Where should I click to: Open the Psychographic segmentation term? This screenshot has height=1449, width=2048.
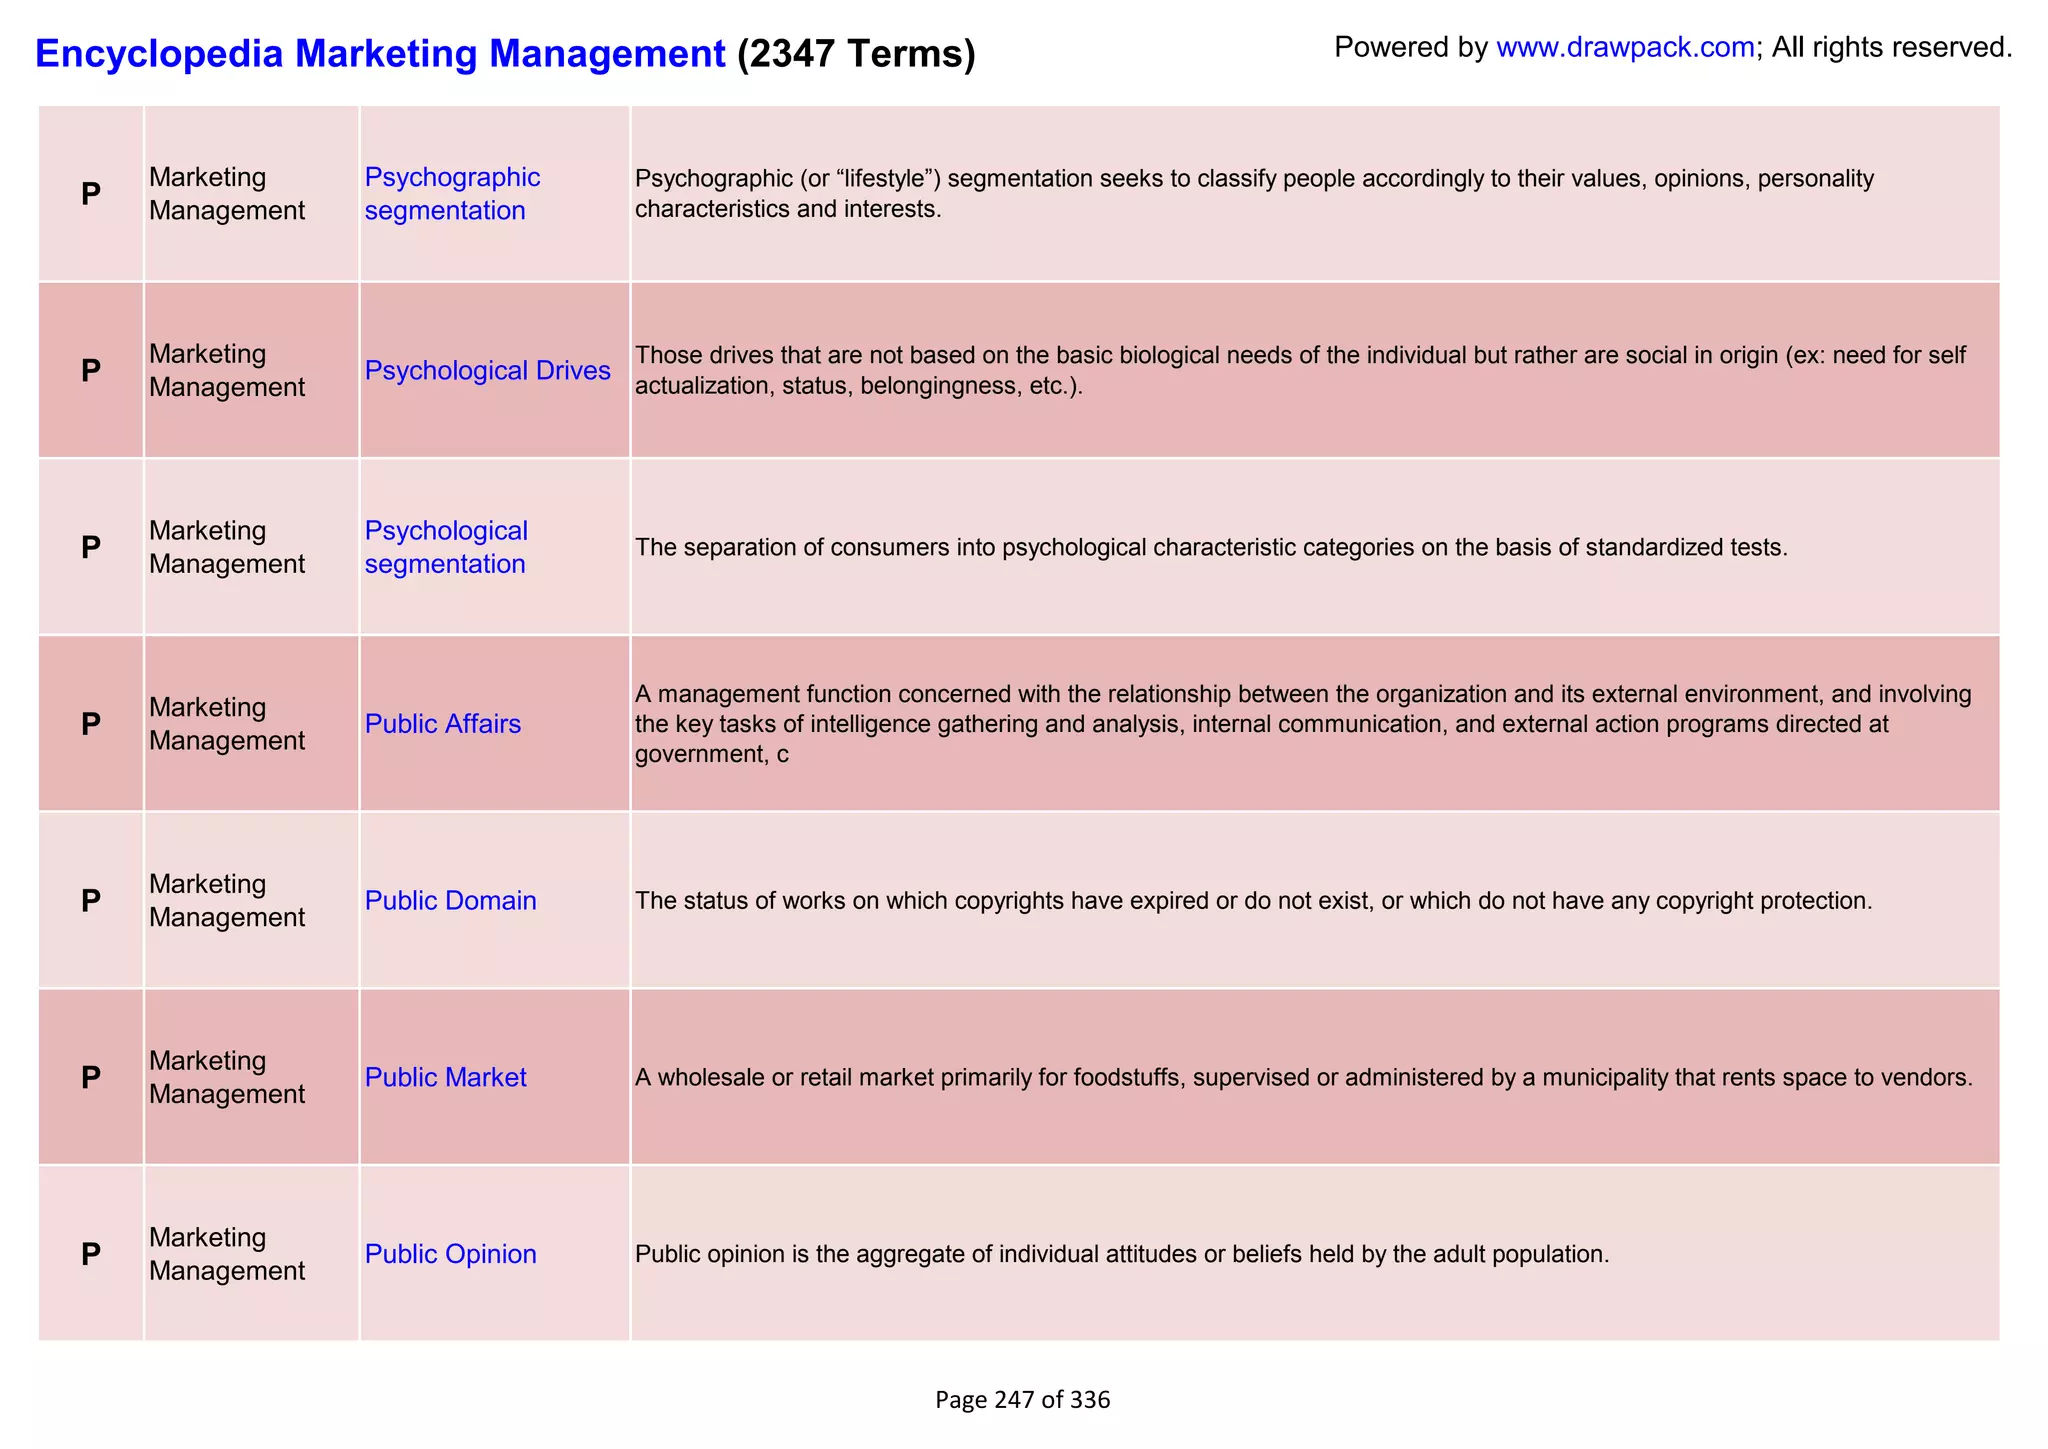(452, 194)
